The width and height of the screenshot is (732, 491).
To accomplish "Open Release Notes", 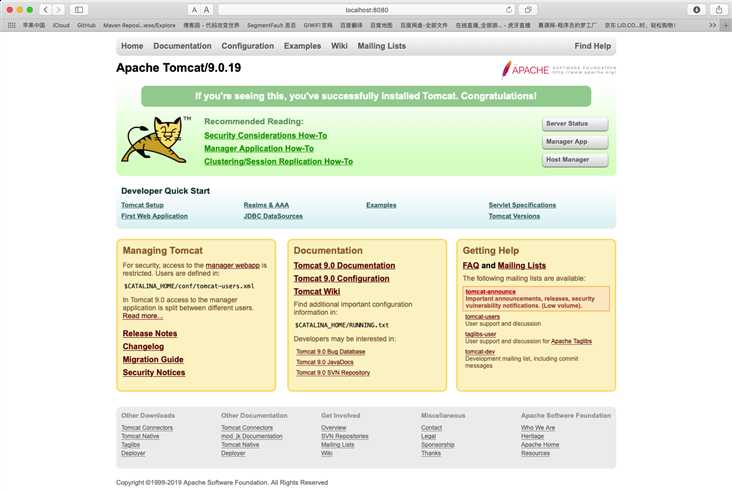I will [150, 333].
